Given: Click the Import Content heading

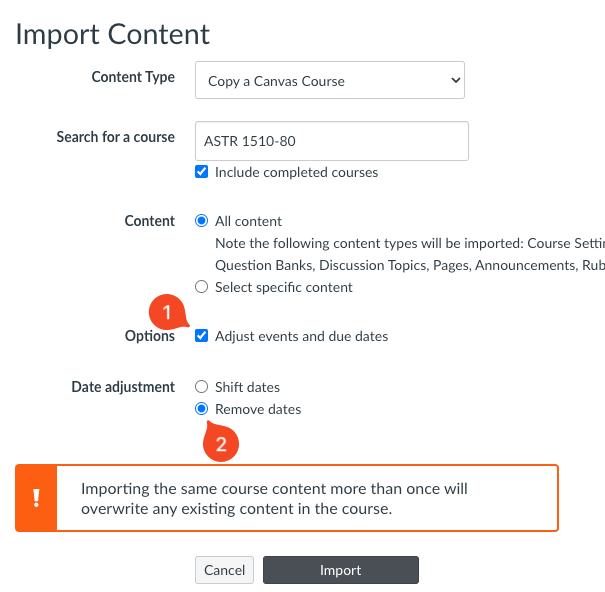Looking at the screenshot, I should pos(113,34).
